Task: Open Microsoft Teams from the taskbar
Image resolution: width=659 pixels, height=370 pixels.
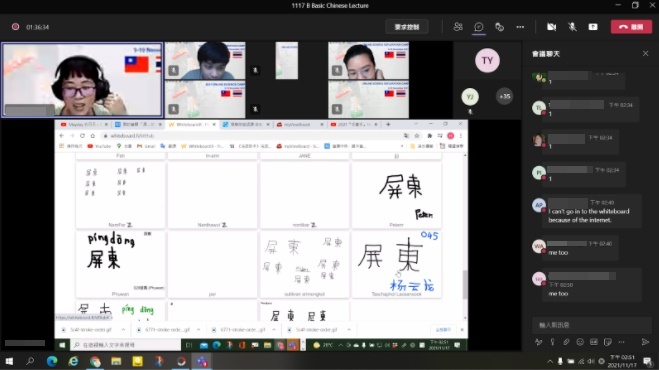Action: 202,361
